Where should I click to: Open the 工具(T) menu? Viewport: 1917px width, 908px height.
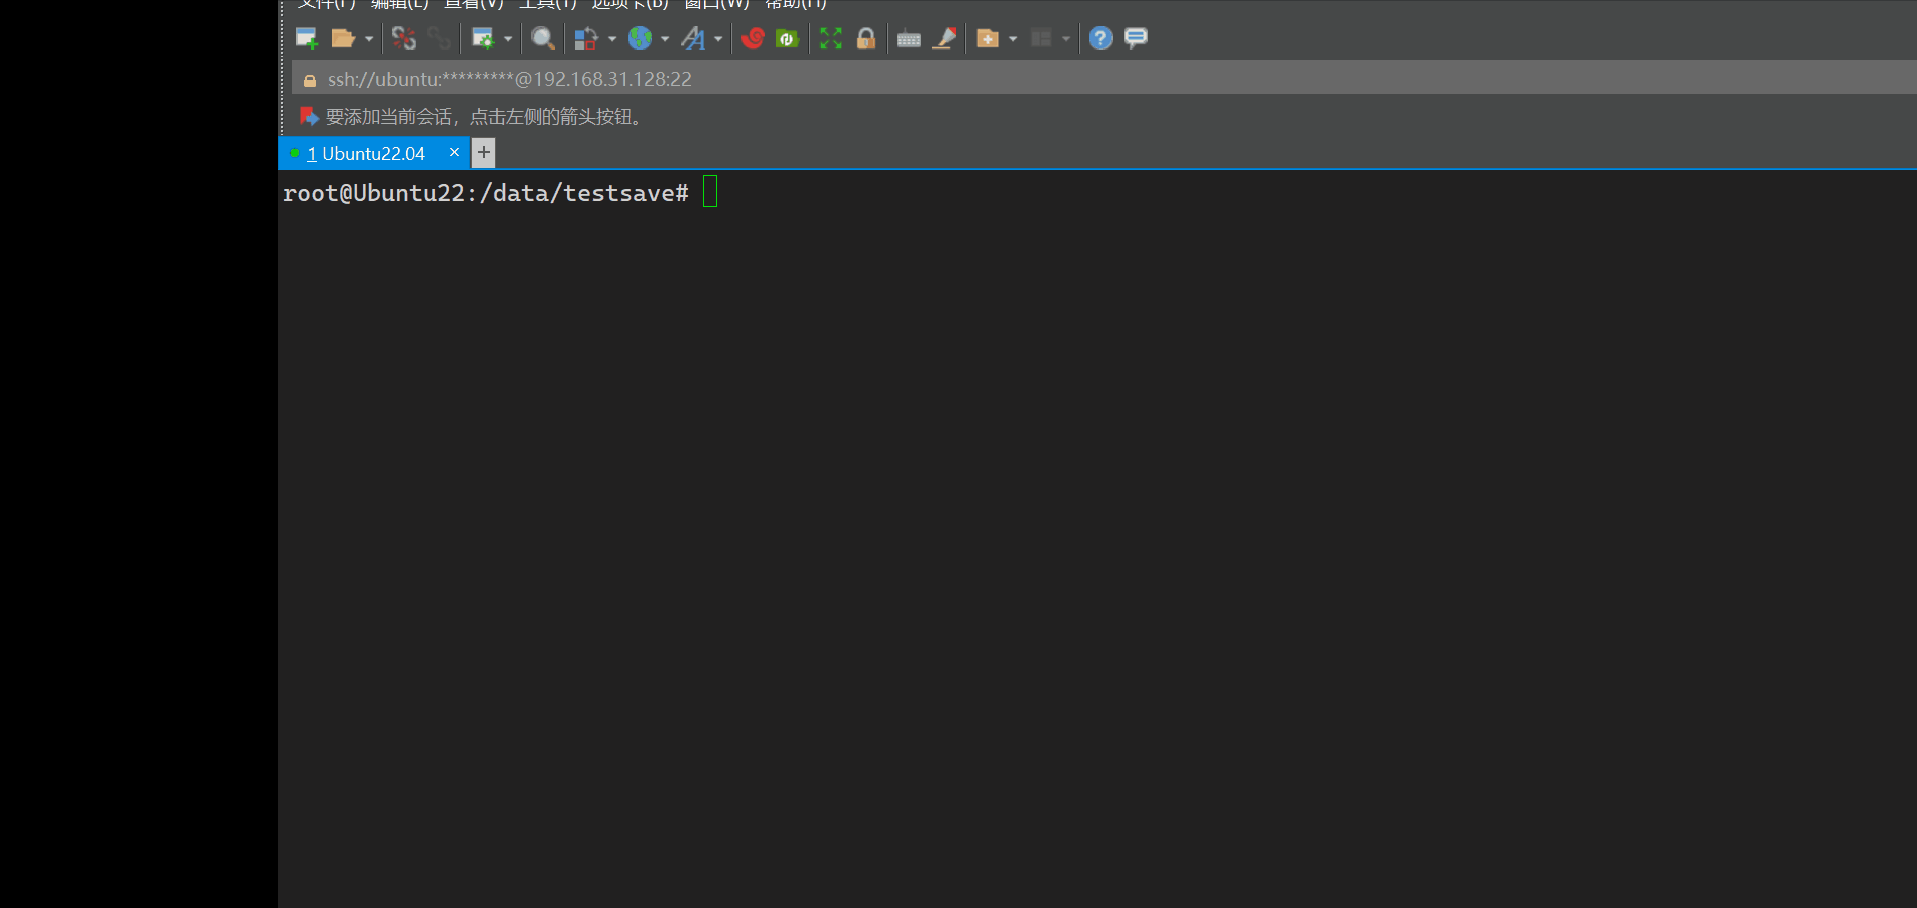548,4
